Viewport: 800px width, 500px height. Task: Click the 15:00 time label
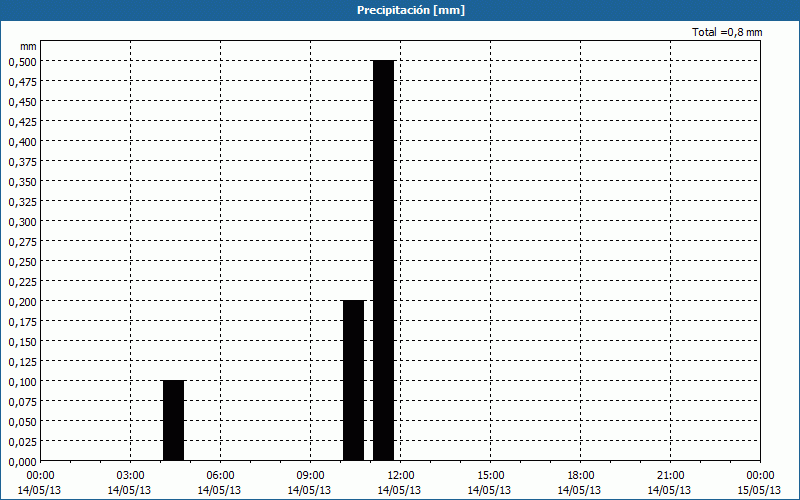490,476
